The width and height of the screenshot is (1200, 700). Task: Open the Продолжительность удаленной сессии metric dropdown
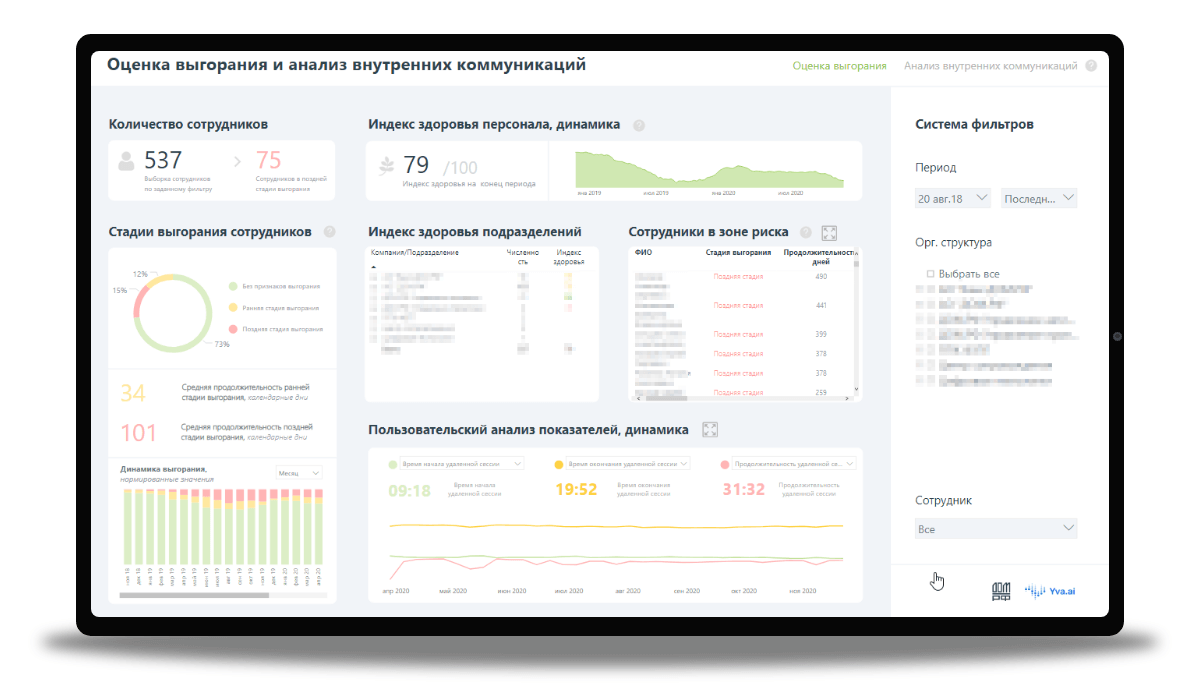(795, 464)
